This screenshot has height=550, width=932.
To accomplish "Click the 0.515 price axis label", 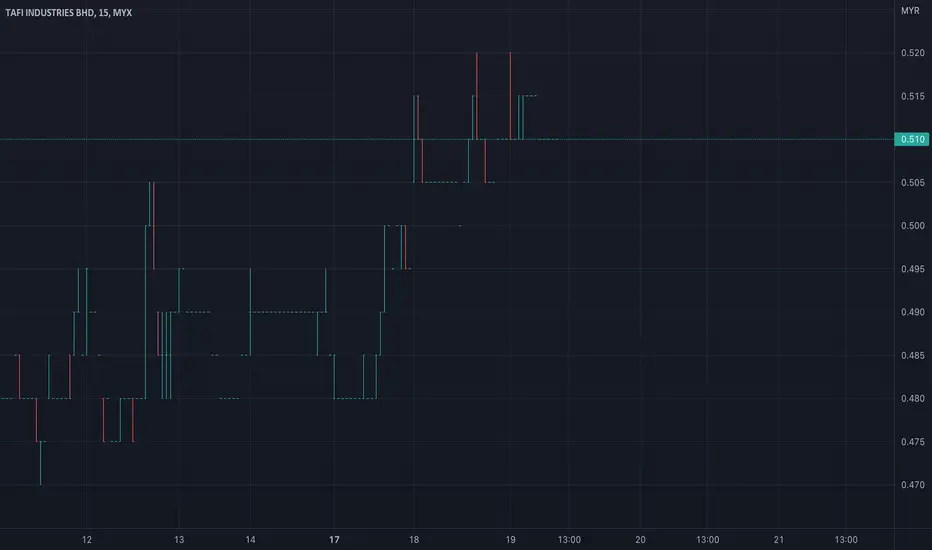I will 912,96.
